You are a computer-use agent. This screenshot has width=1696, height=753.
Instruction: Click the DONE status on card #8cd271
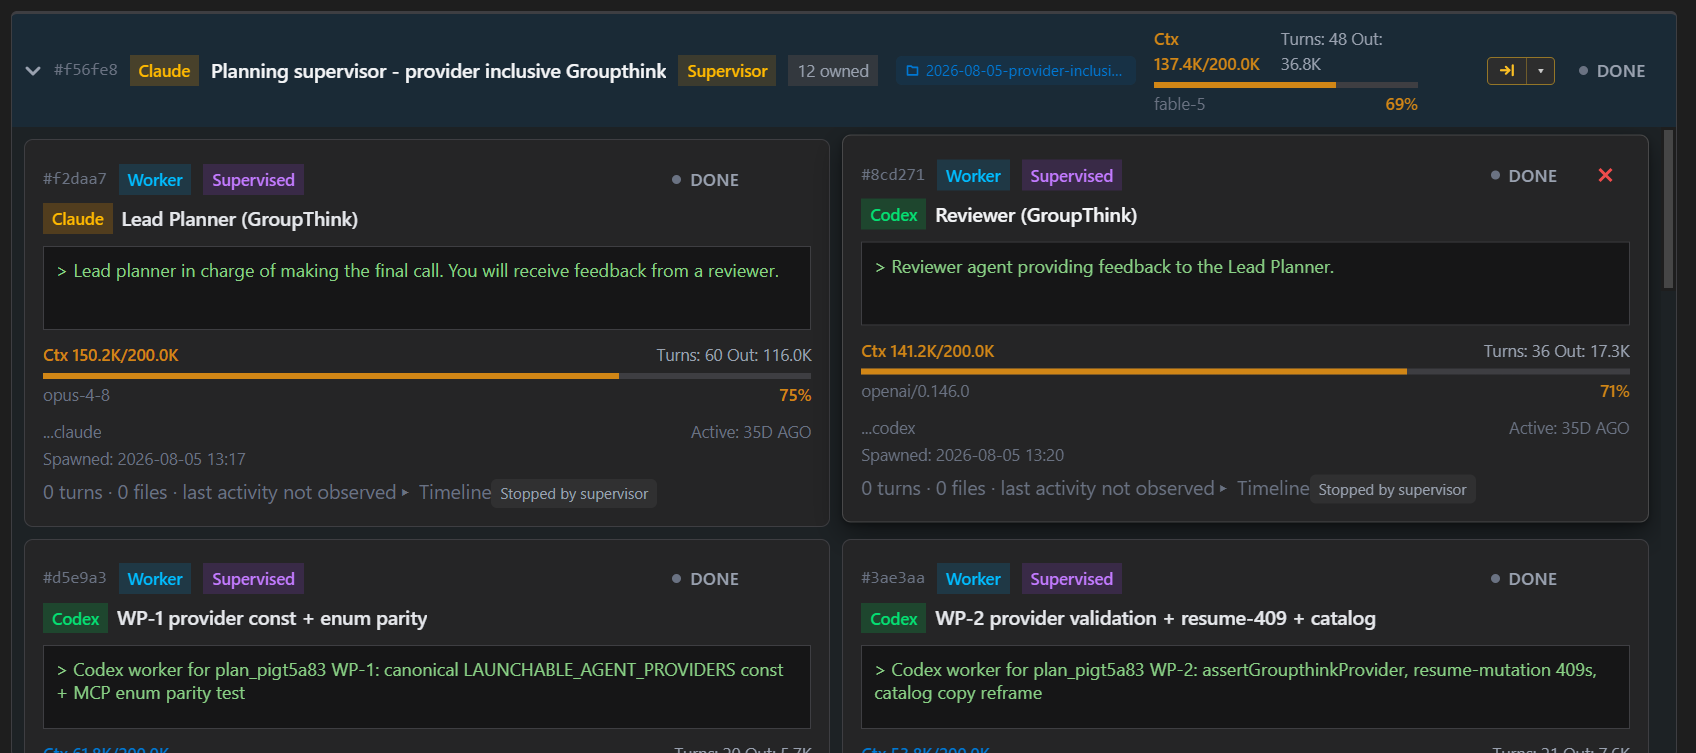tap(1524, 176)
